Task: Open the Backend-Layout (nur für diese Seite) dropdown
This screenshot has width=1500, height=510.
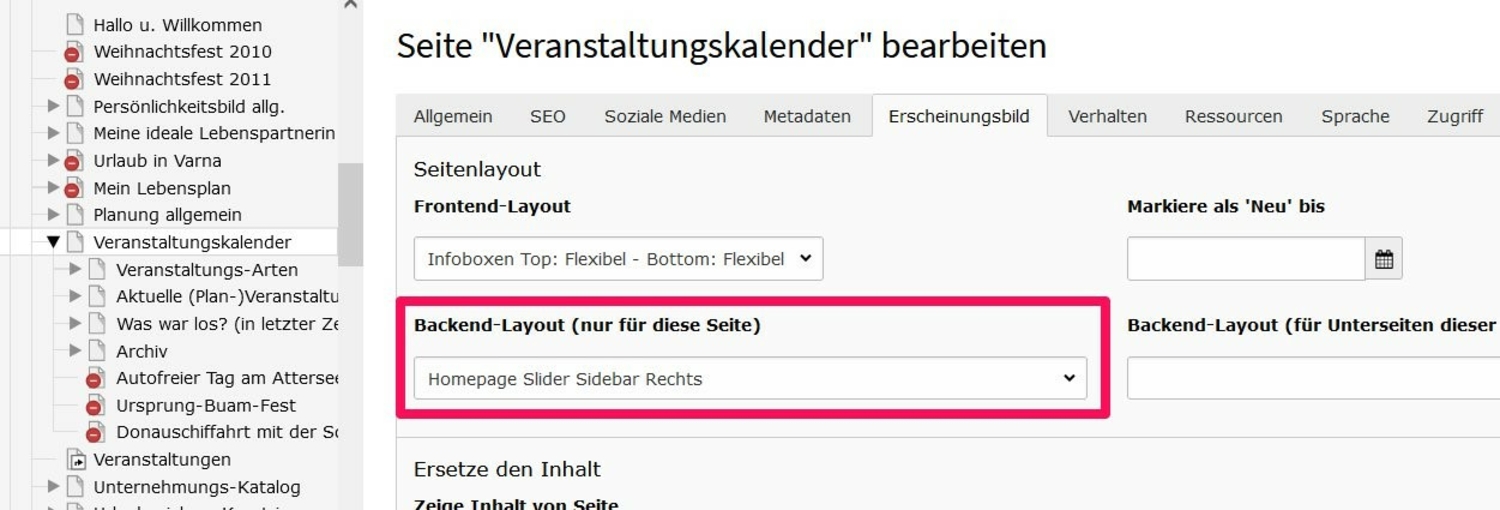Action: tap(750, 379)
